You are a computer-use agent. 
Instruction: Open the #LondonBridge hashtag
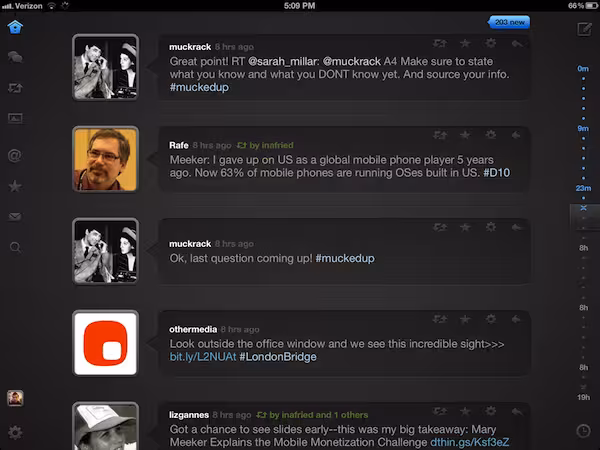pyautogui.click(x=278, y=357)
